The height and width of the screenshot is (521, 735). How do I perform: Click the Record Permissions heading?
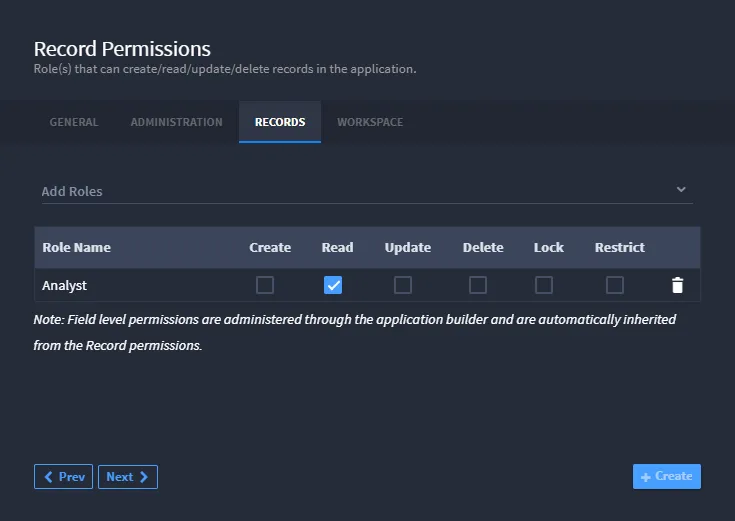click(x=122, y=49)
